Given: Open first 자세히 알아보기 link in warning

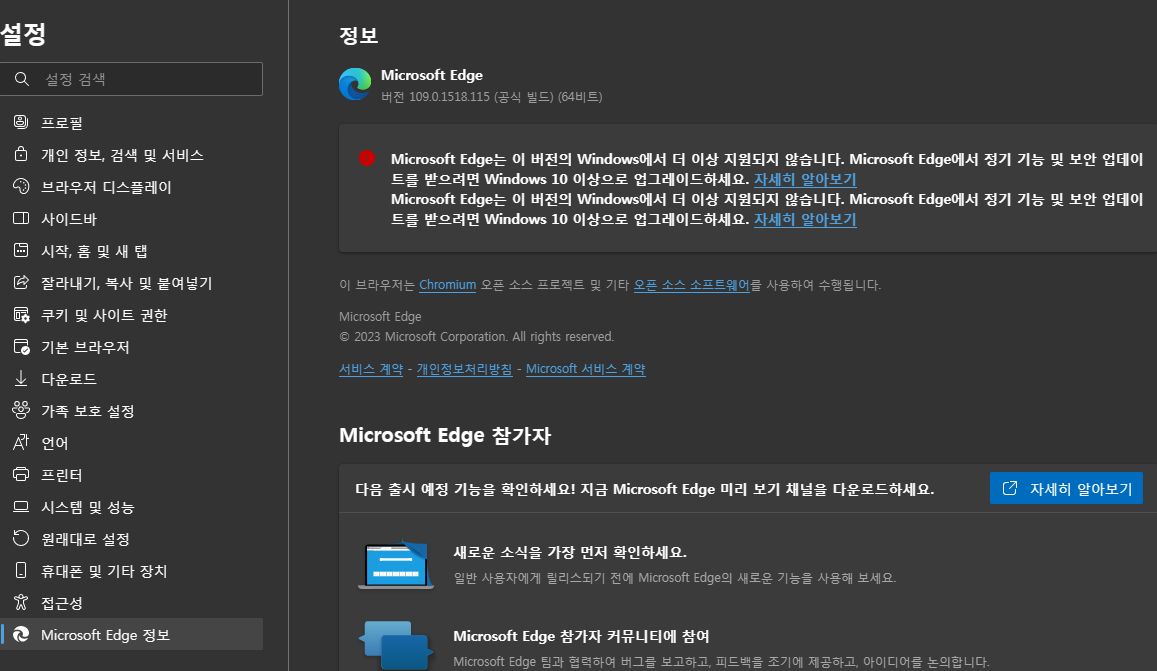Looking at the screenshot, I should pyautogui.click(x=805, y=179).
